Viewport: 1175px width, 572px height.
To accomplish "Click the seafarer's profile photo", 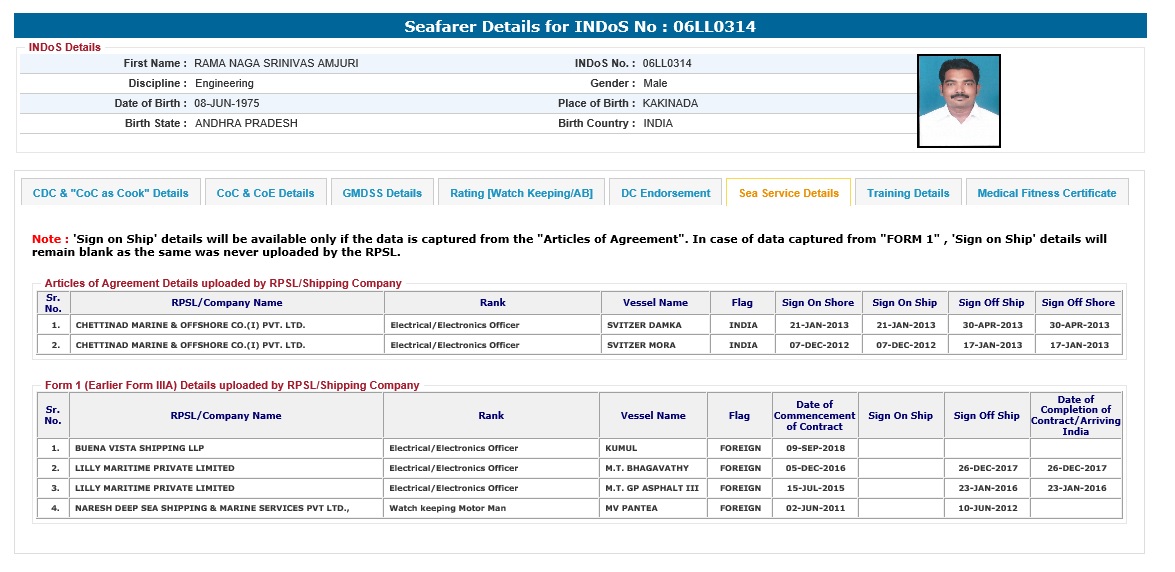I will tap(958, 101).
